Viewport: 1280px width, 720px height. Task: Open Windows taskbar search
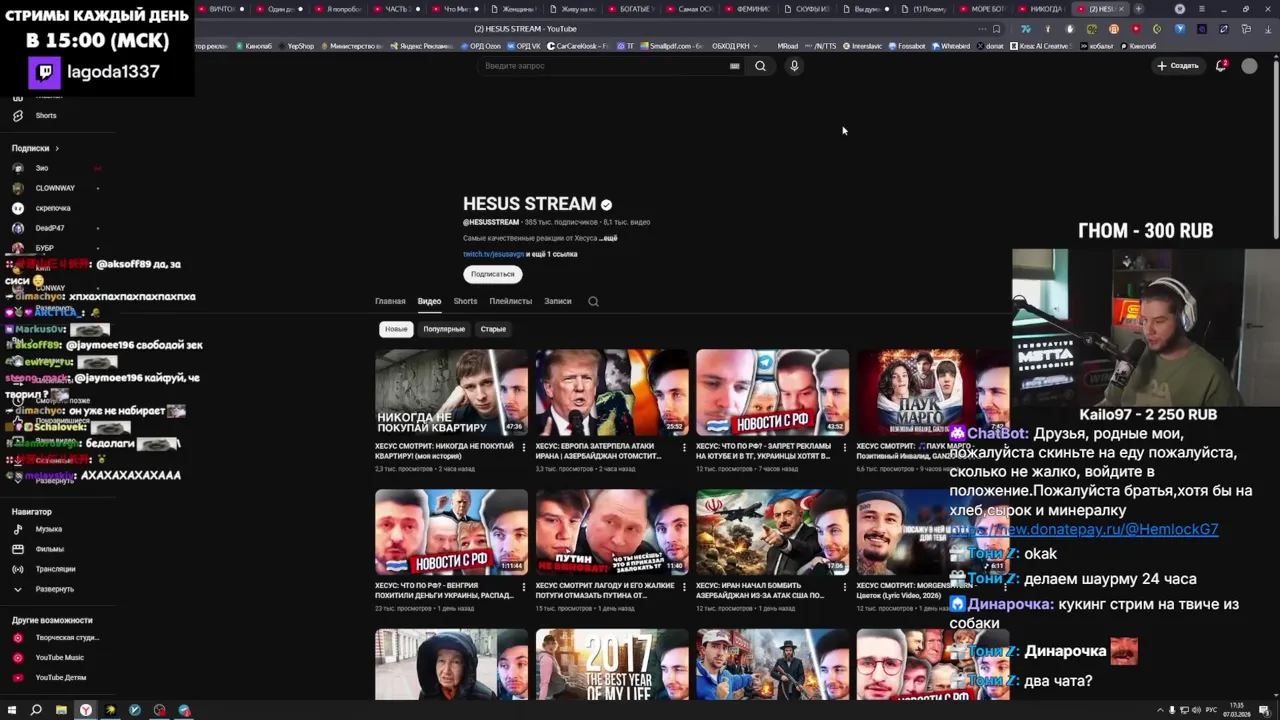point(36,710)
